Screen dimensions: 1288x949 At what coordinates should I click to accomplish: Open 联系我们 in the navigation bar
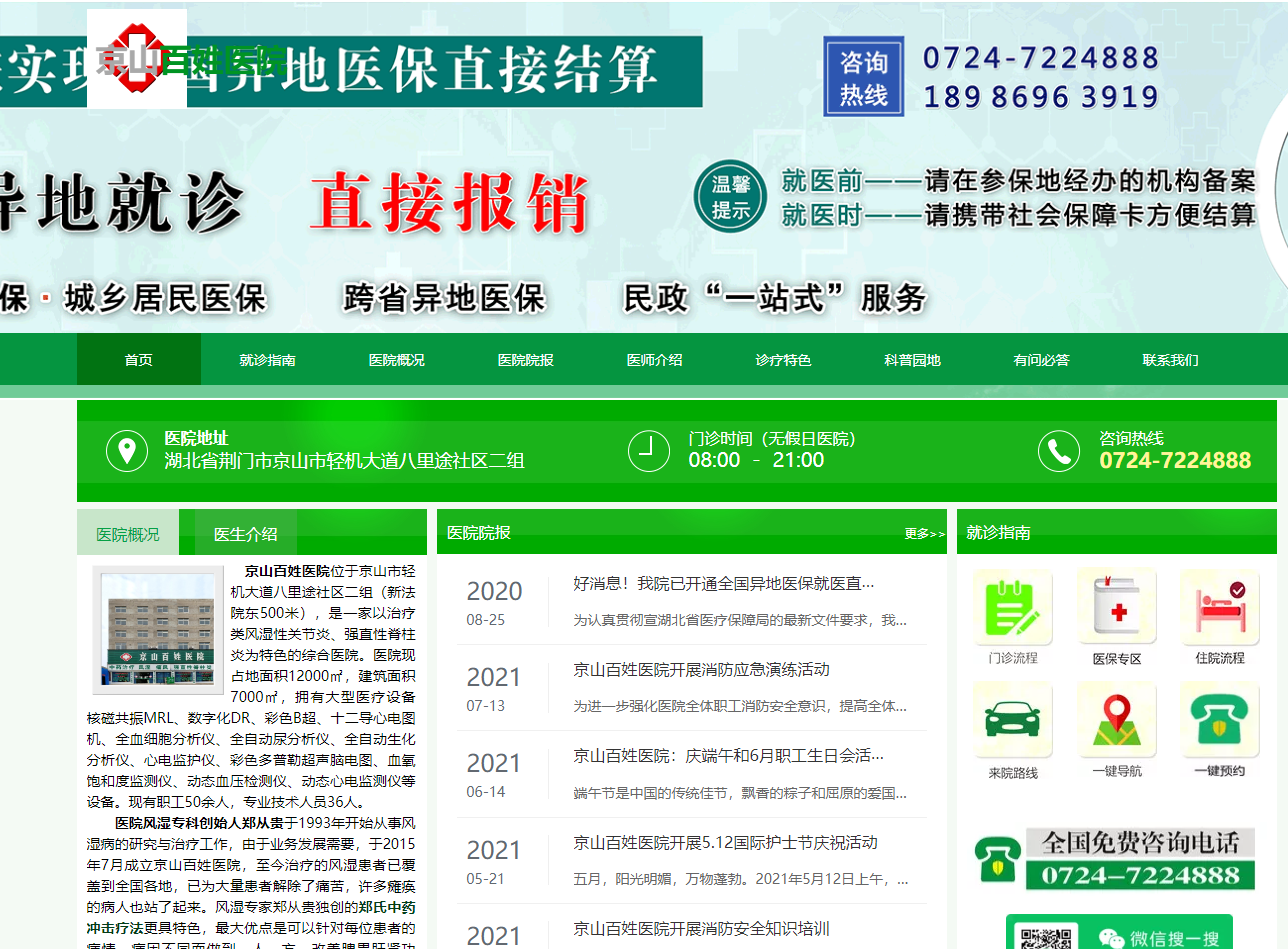1171,360
